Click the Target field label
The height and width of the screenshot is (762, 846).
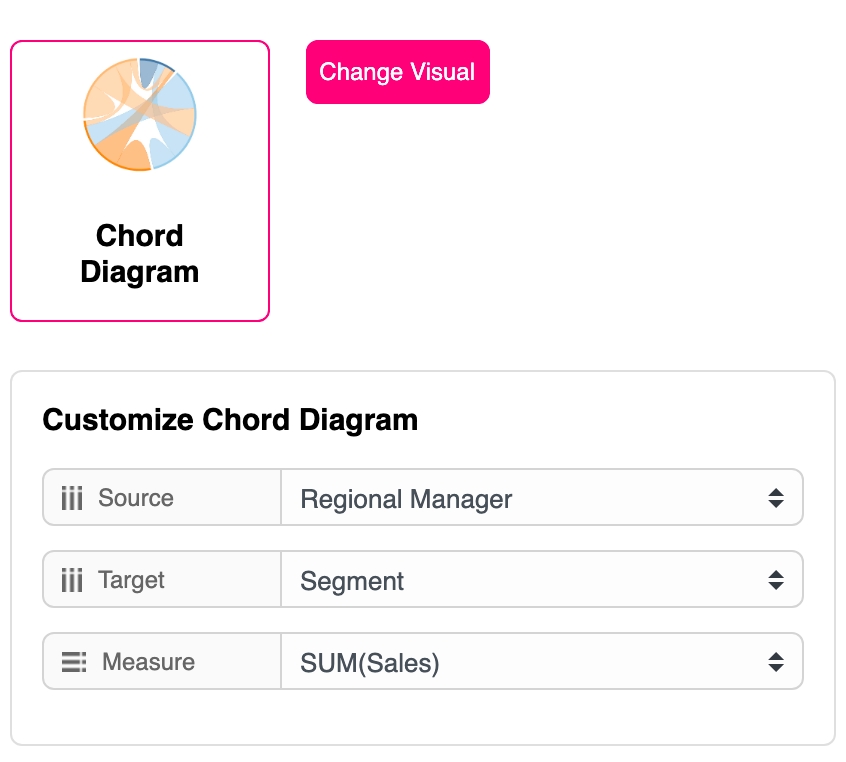click(x=131, y=580)
